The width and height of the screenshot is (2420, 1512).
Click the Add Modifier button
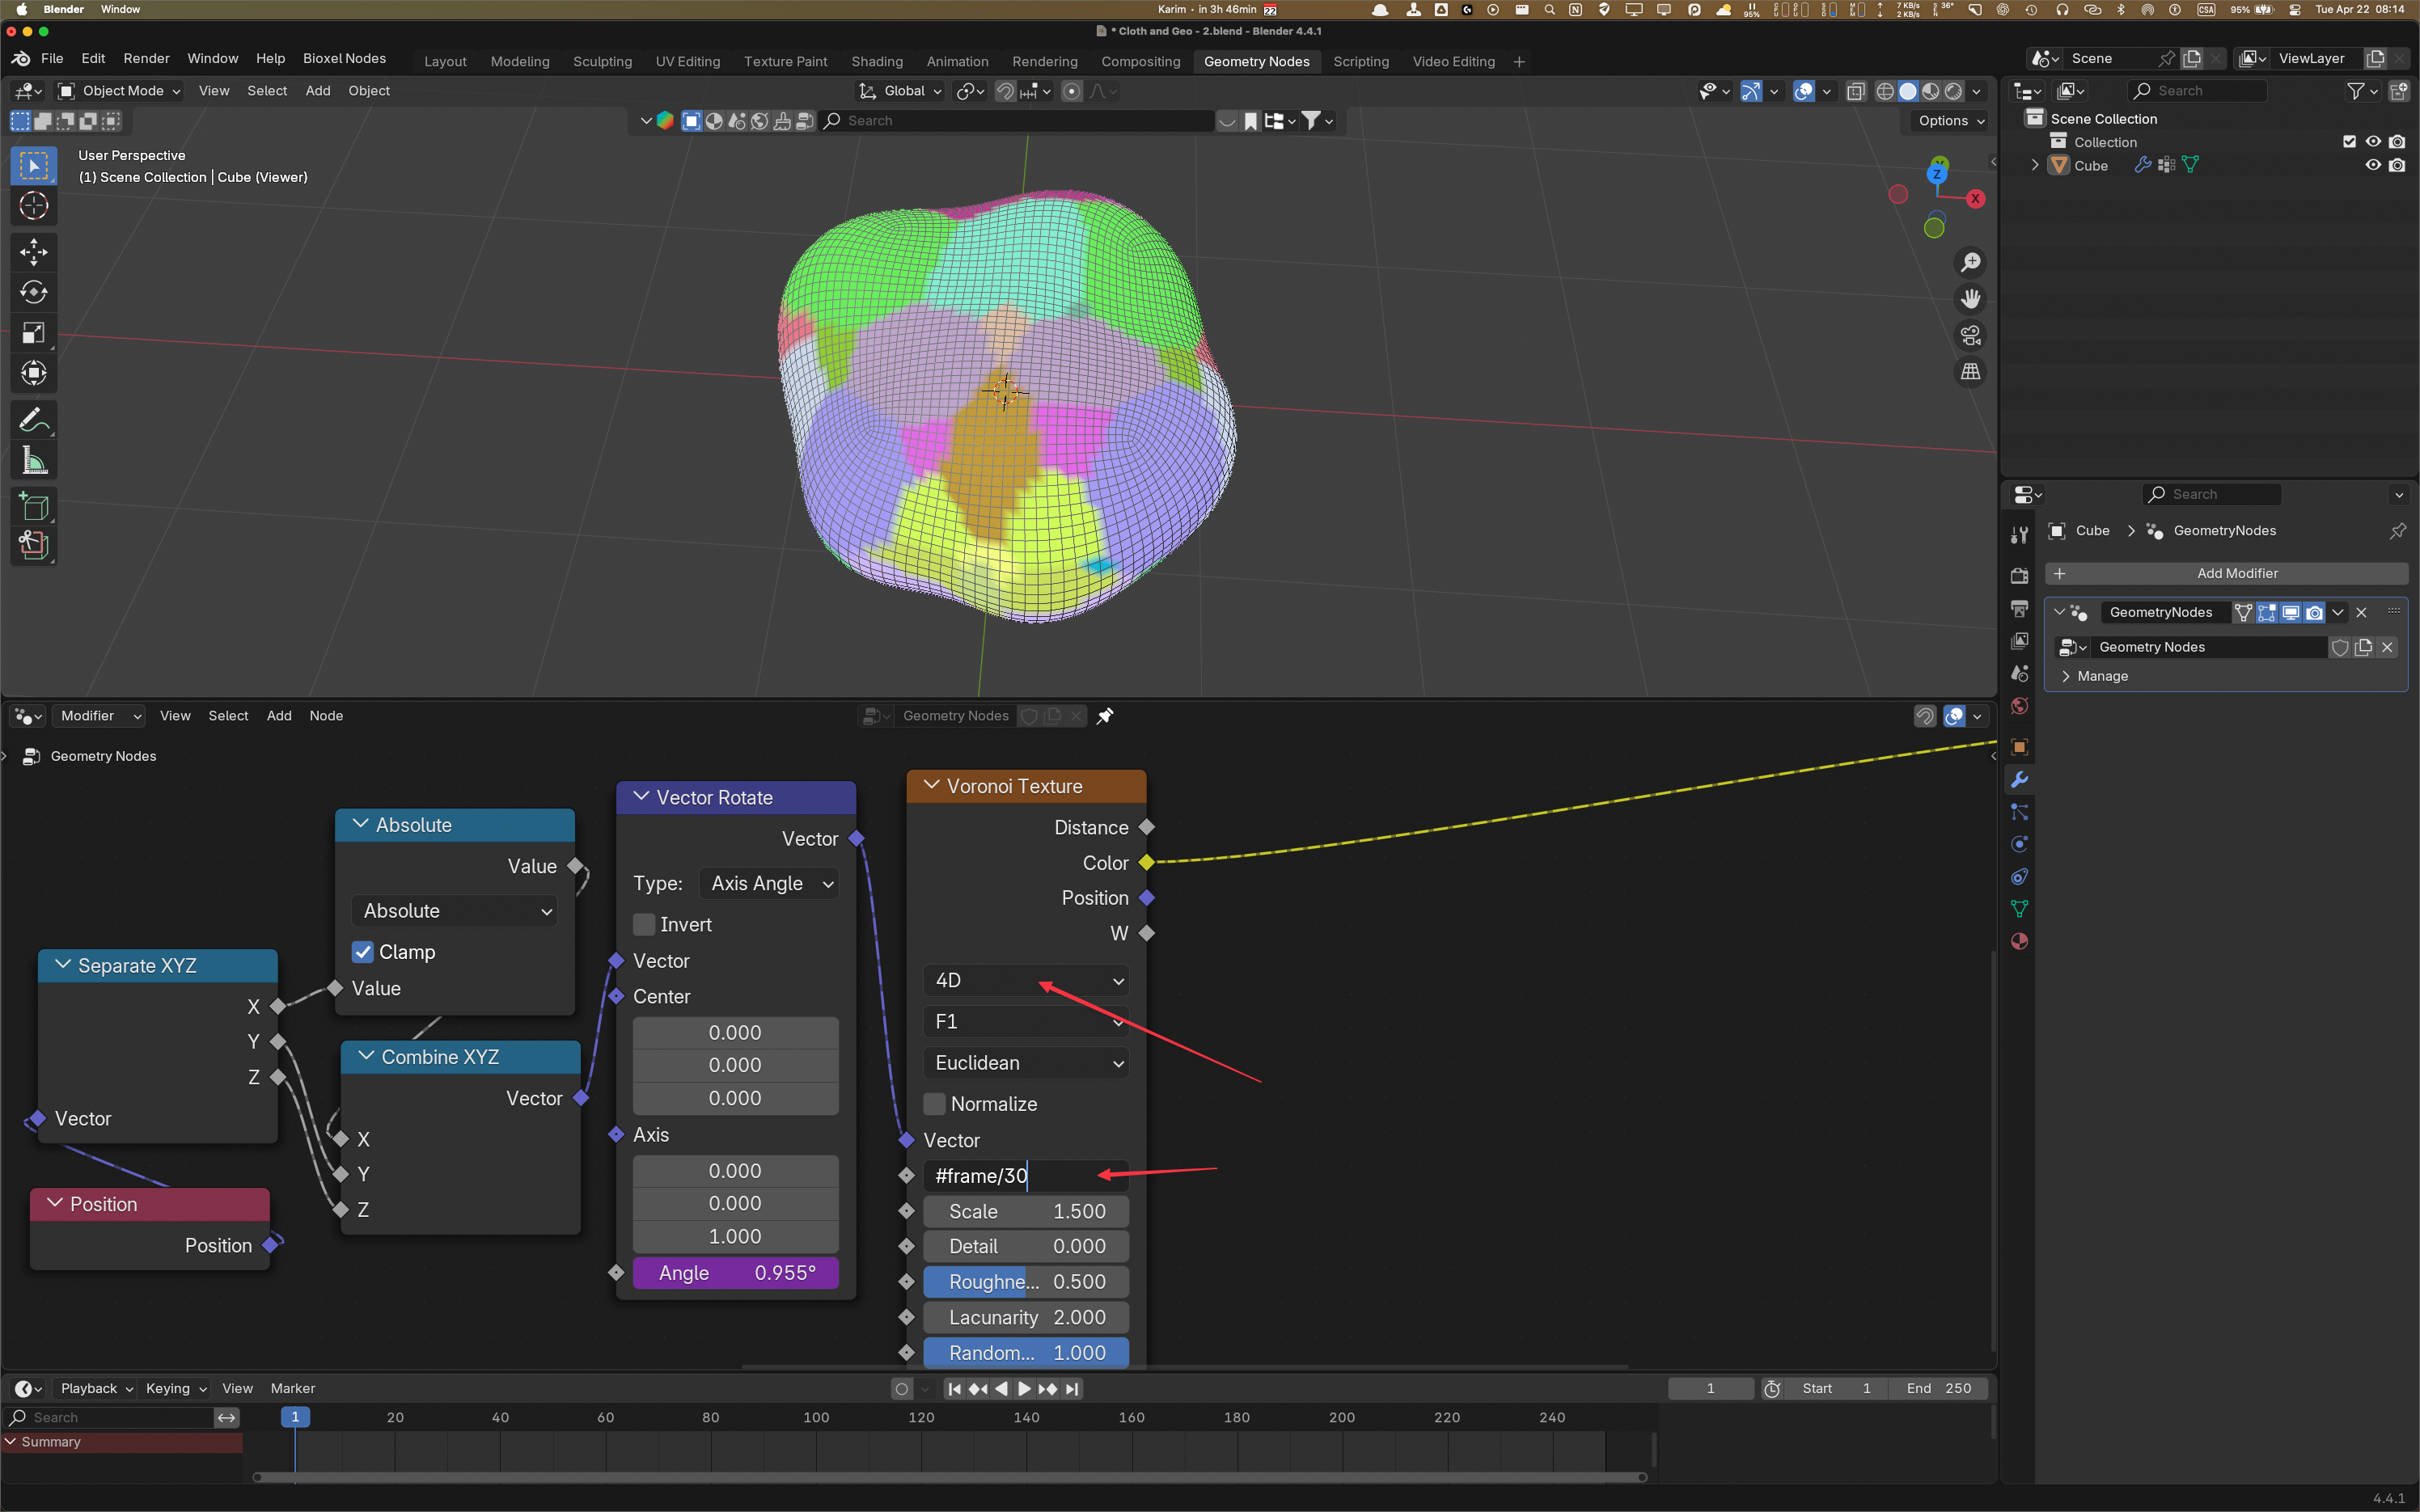pos(2226,574)
